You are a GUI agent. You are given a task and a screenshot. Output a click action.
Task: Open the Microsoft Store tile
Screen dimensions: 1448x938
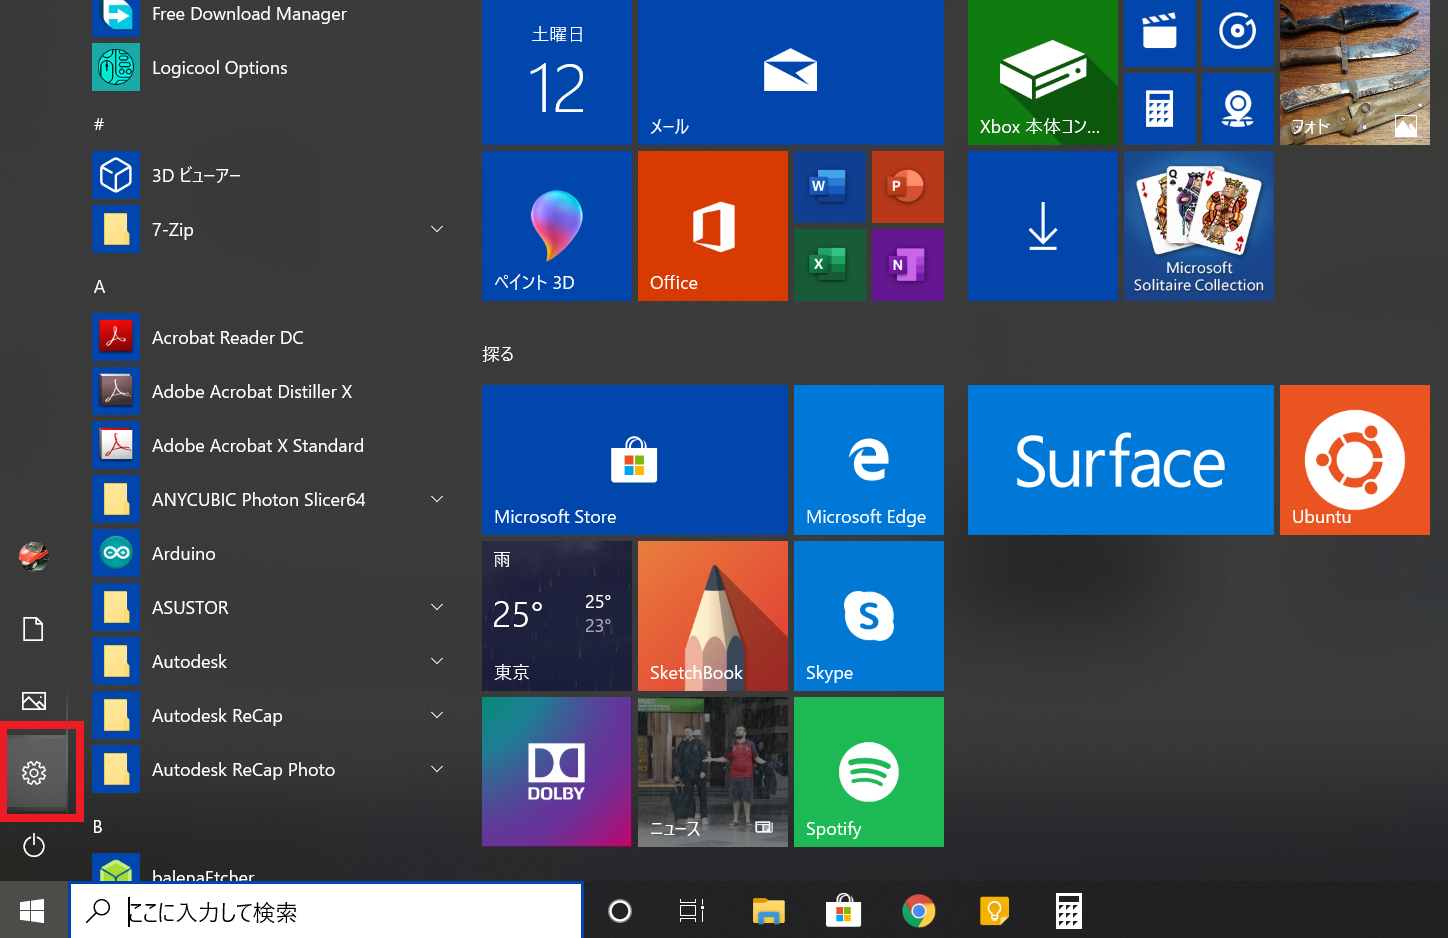(635, 460)
